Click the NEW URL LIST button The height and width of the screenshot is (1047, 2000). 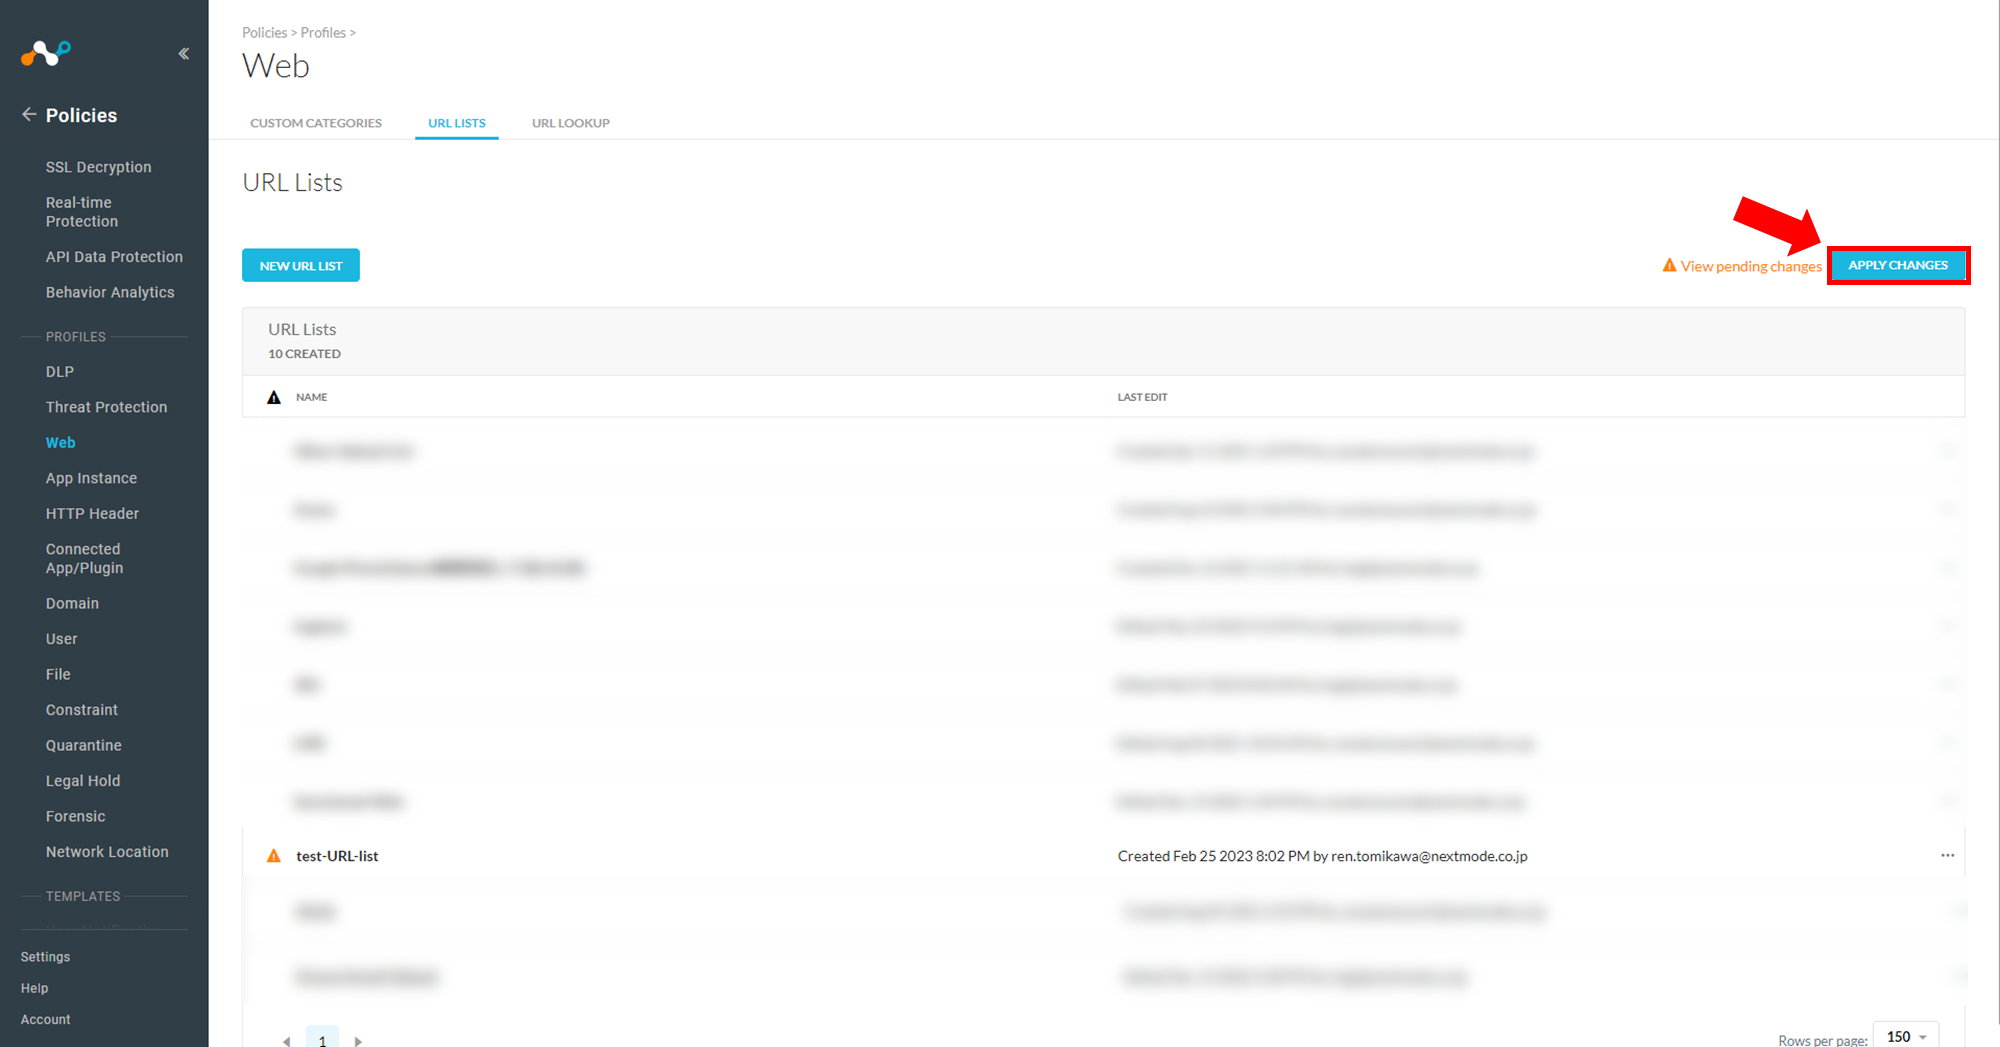click(x=300, y=265)
